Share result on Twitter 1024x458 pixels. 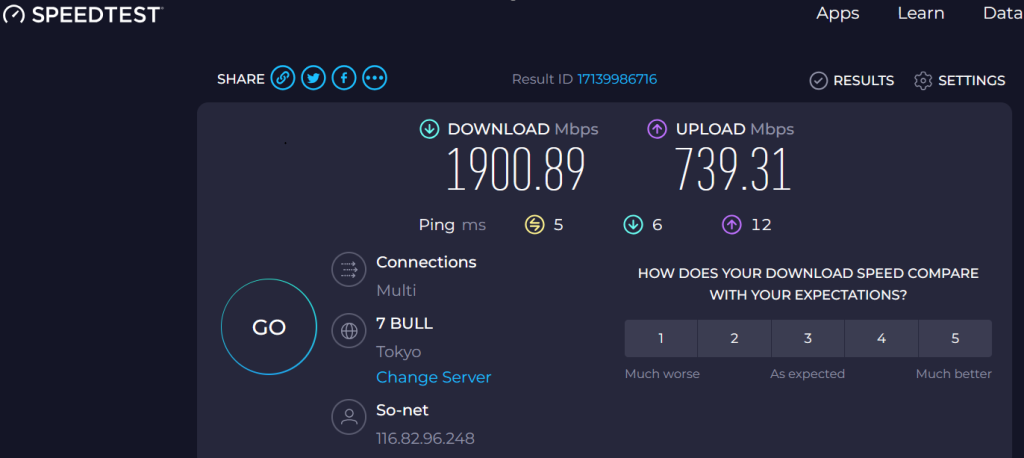click(314, 78)
